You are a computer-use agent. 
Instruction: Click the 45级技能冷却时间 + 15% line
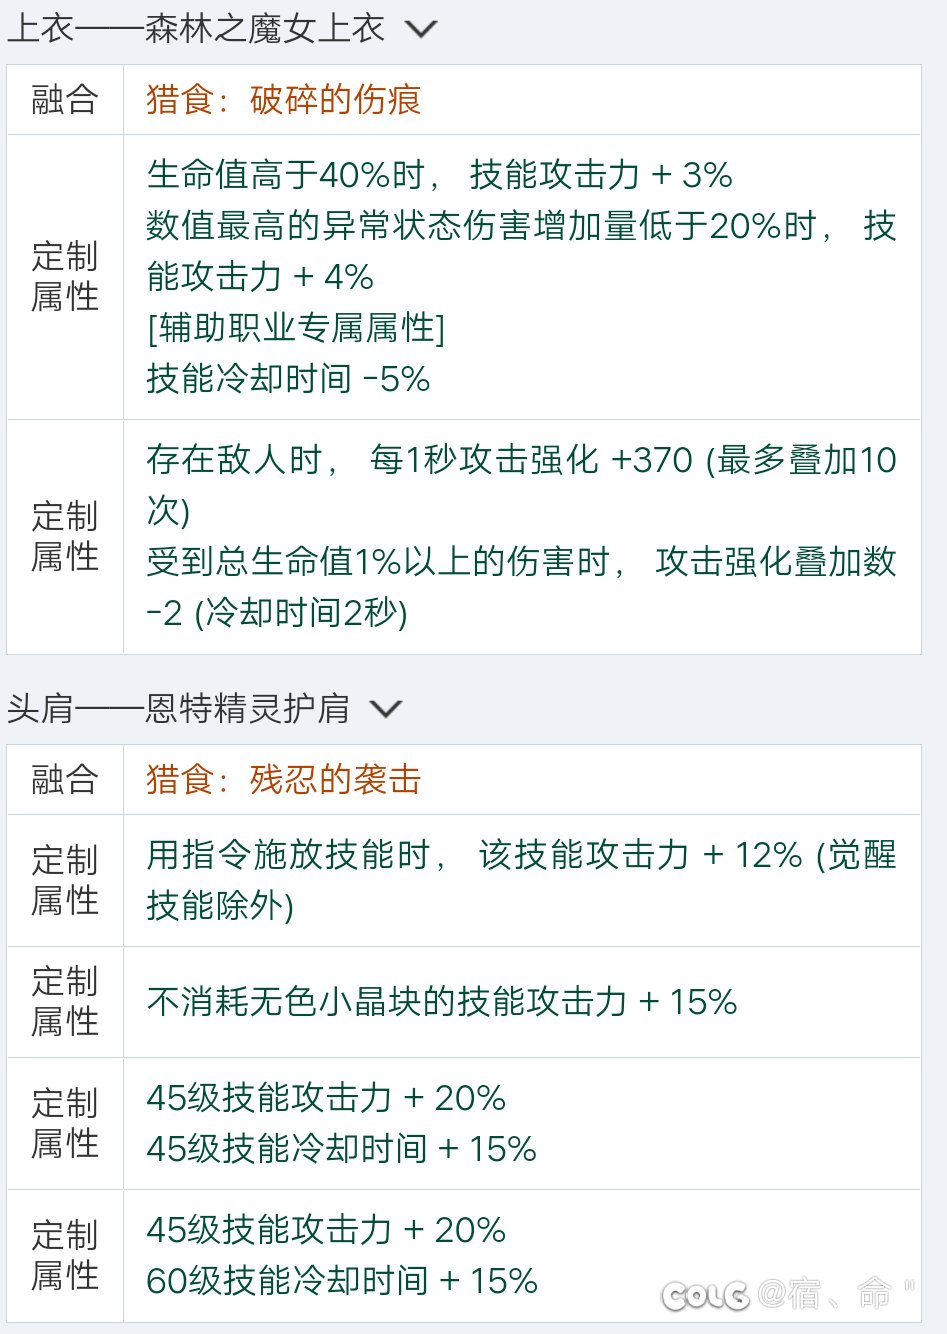(x=342, y=1148)
